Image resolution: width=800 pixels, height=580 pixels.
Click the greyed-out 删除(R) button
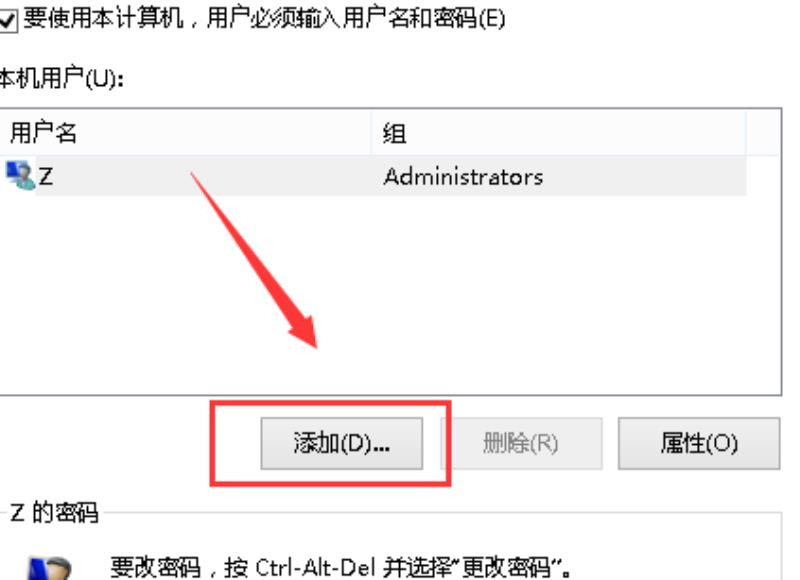click(521, 443)
